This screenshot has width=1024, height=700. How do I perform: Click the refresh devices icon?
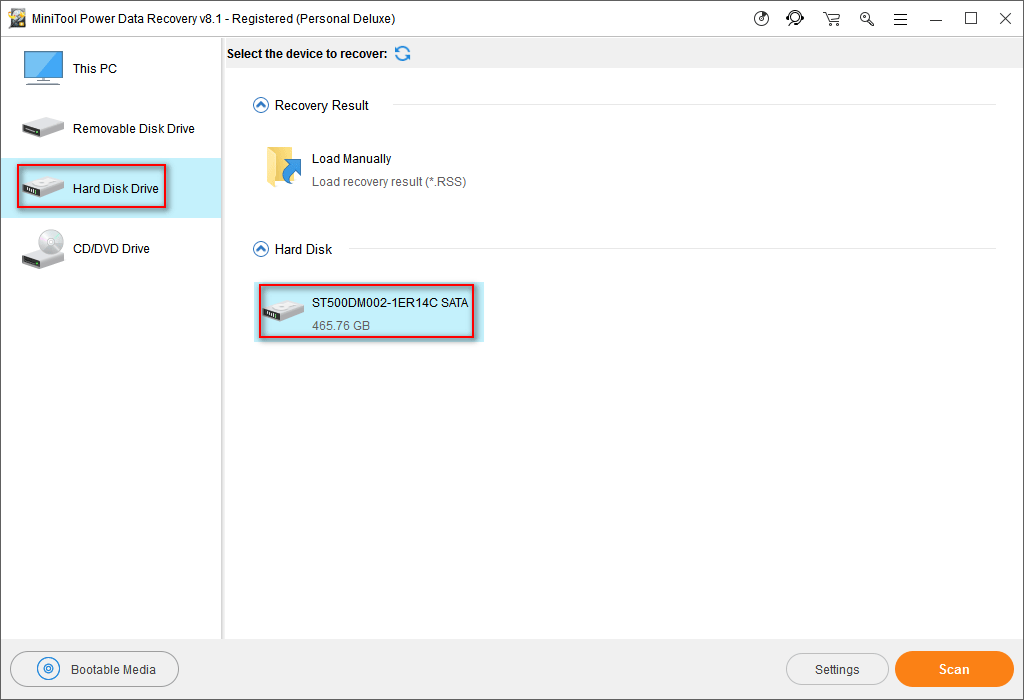[x=402, y=54]
